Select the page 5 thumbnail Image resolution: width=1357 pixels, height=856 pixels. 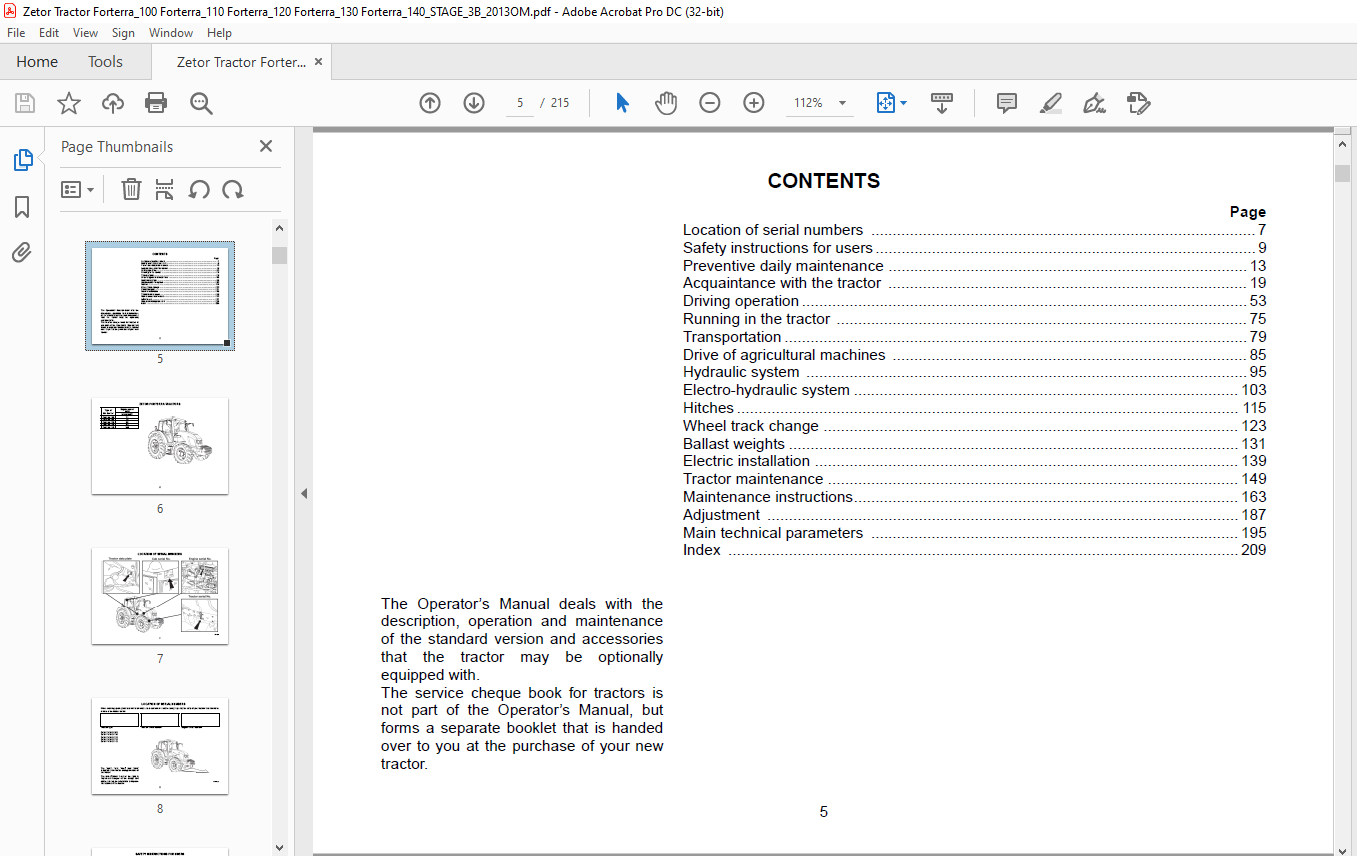click(x=160, y=295)
